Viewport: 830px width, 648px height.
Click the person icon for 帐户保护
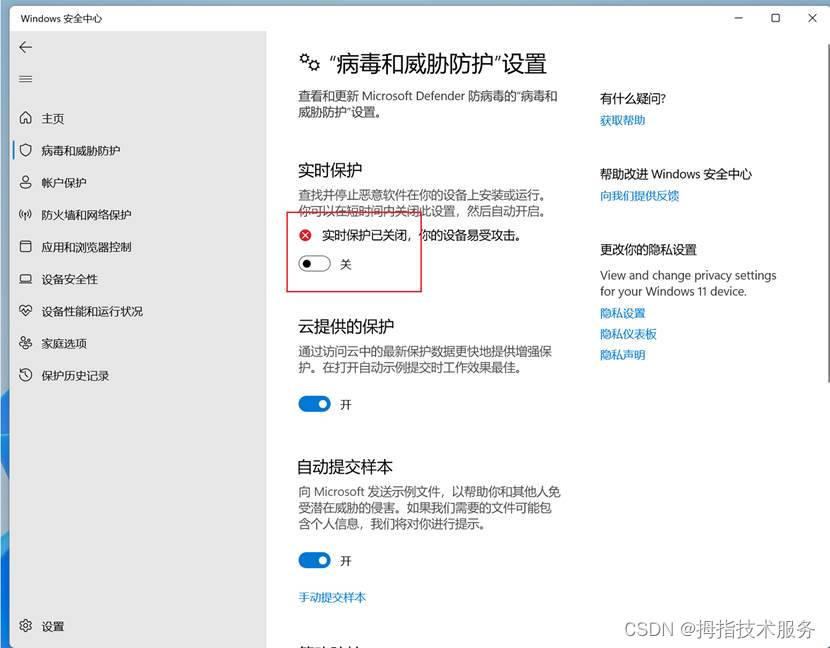pos(25,183)
